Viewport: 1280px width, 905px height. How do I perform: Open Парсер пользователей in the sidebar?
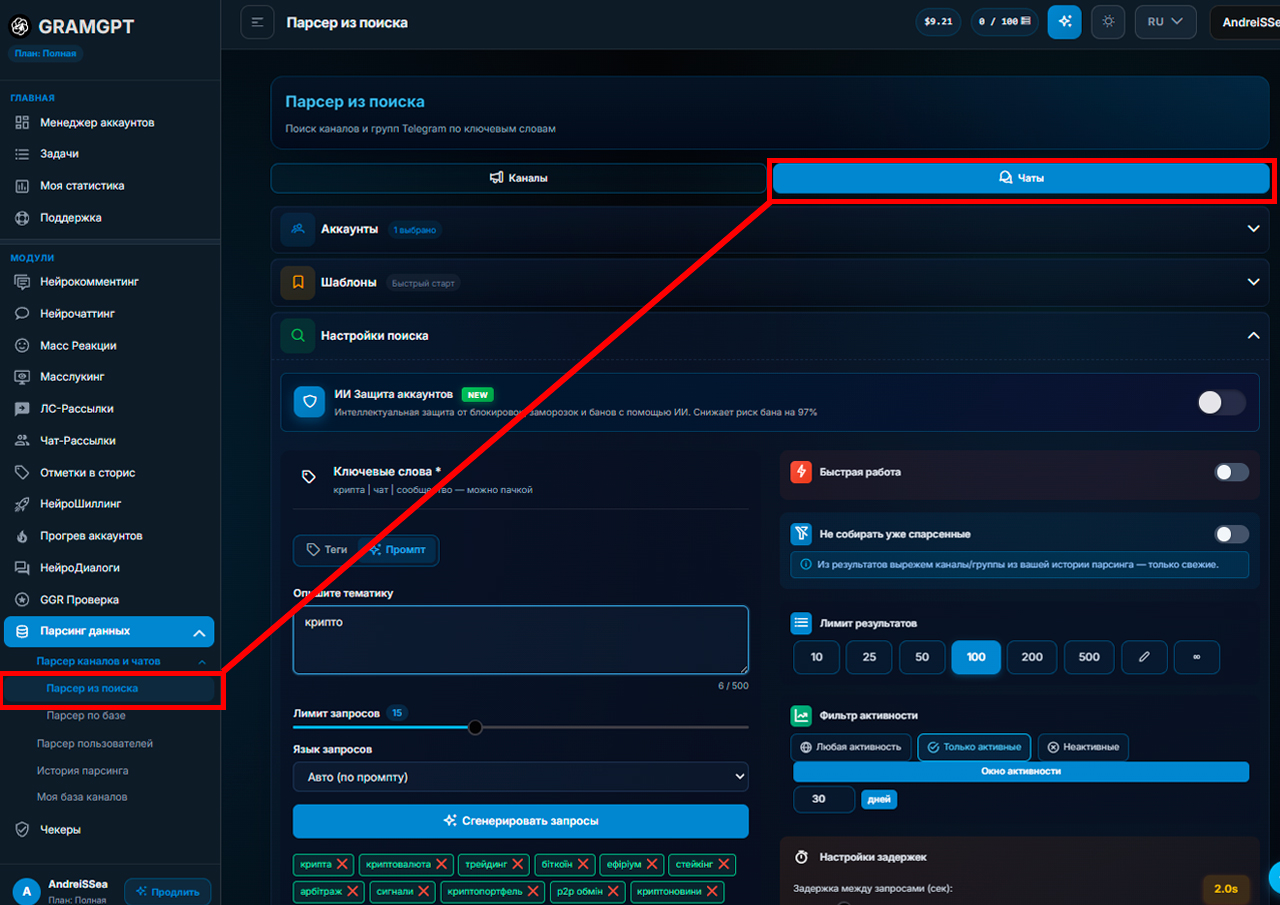point(95,744)
